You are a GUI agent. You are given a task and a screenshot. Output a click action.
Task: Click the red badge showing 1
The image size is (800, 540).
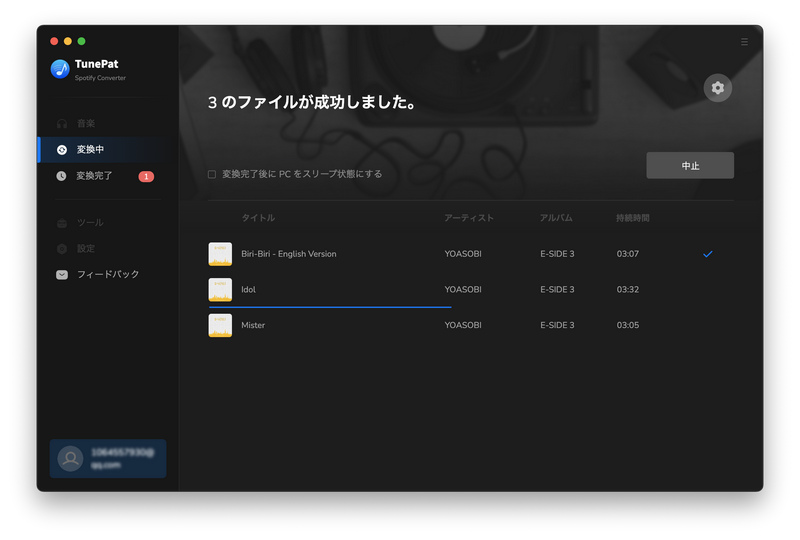coord(146,177)
